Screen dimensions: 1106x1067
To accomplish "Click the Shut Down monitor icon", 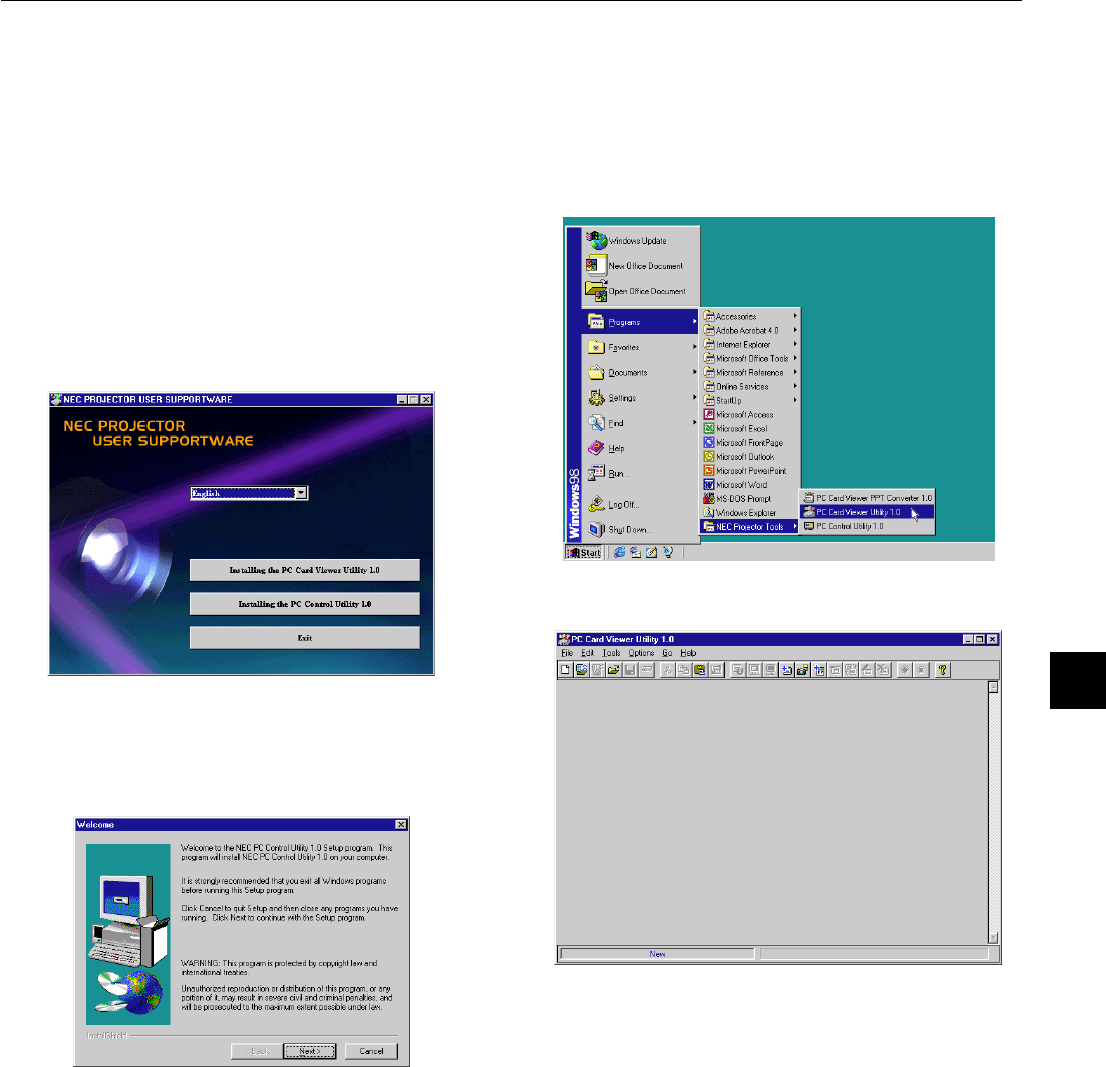I will [597, 530].
